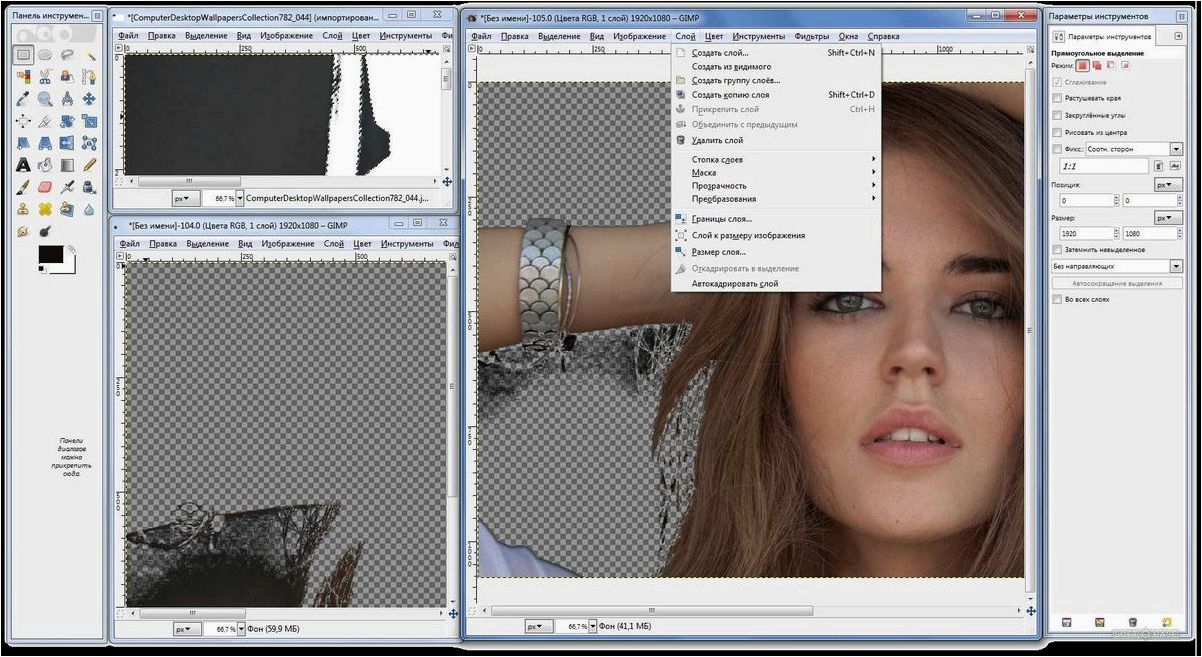Open the 'Размер' px unit dropdown

(x=1168, y=218)
